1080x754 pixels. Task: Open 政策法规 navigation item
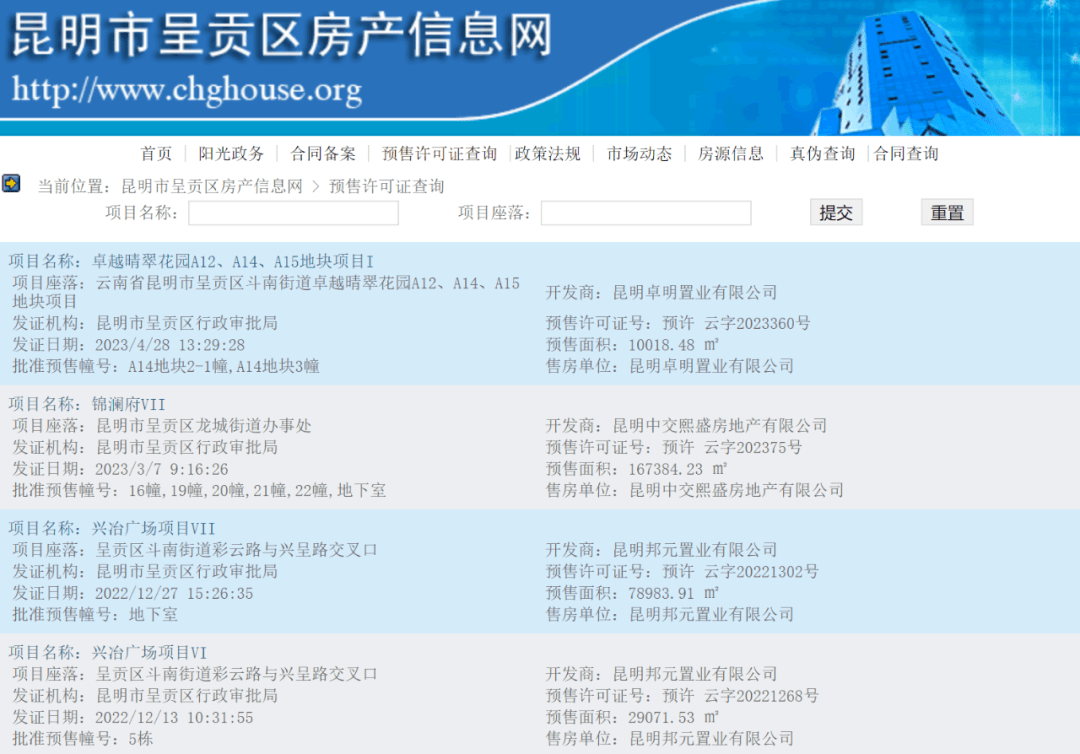tap(548, 154)
